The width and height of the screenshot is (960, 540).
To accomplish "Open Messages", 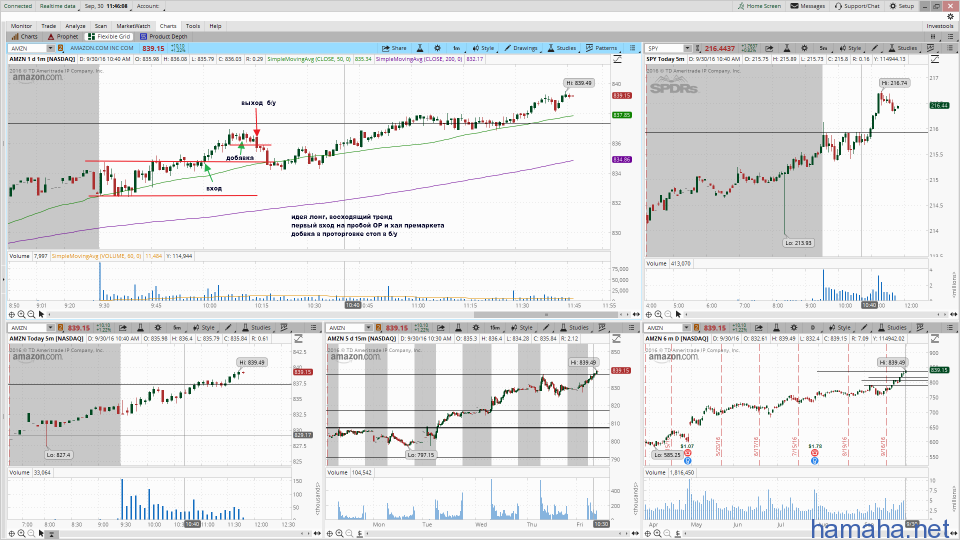I will 808,6.
